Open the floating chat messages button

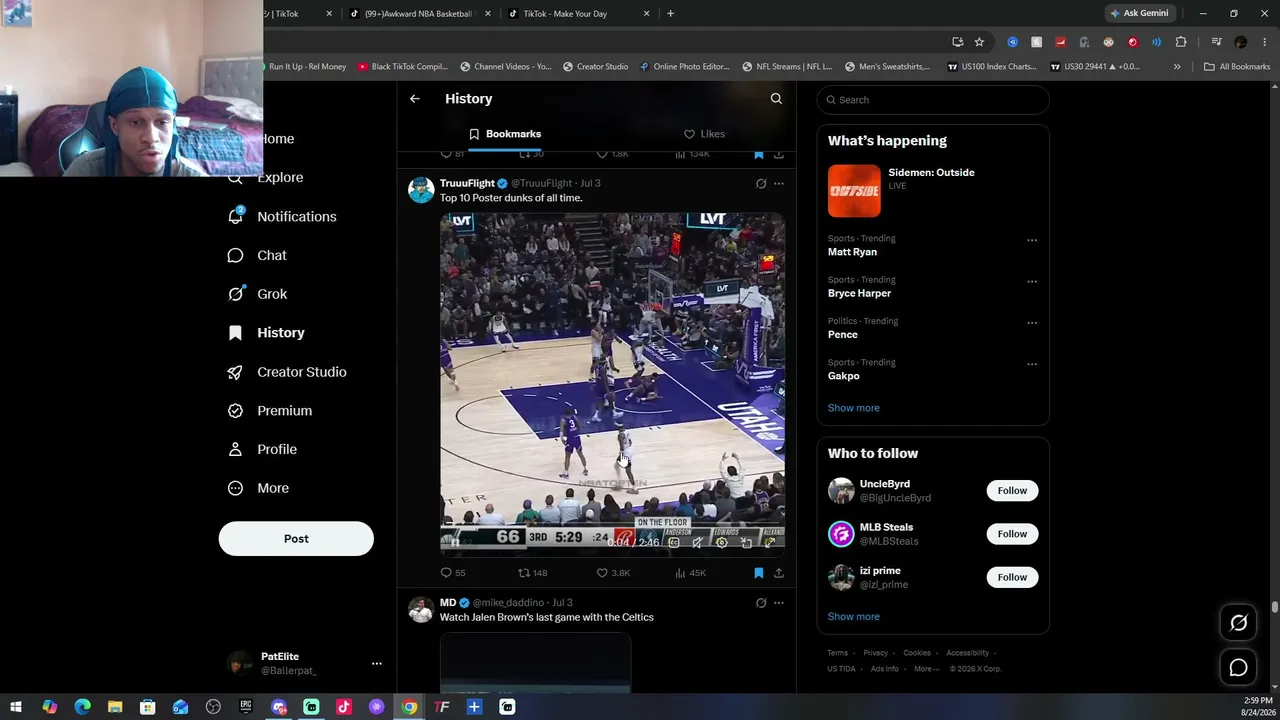(x=1238, y=667)
